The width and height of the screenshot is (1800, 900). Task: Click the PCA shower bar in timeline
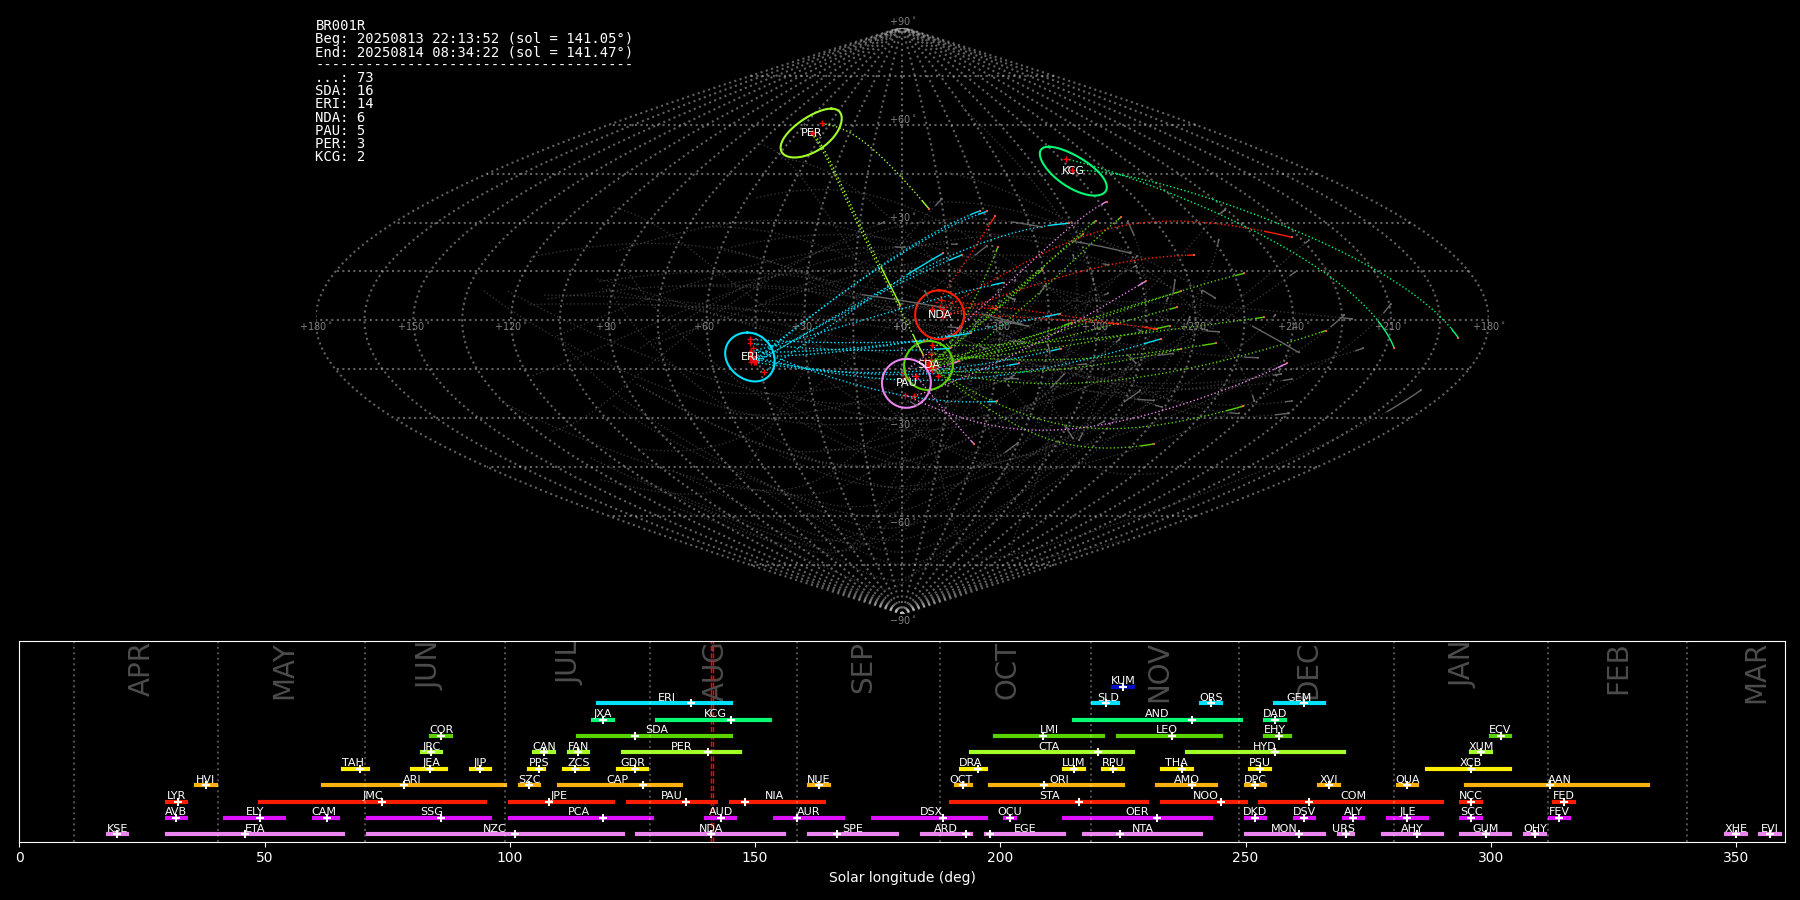pyautogui.click(x=580, y=818)
